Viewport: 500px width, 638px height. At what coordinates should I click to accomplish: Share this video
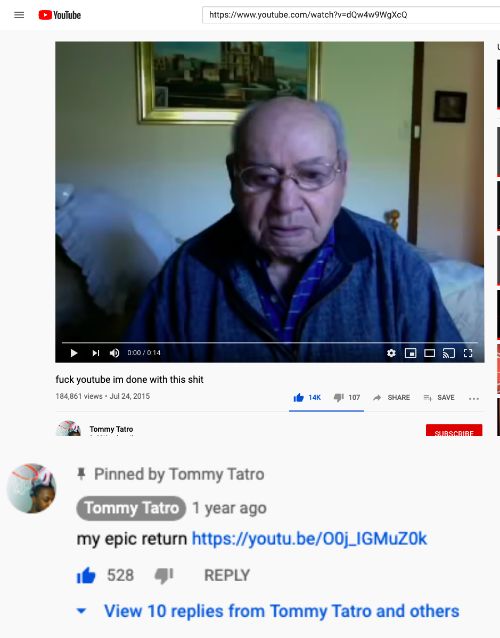(x=391, y=398)
